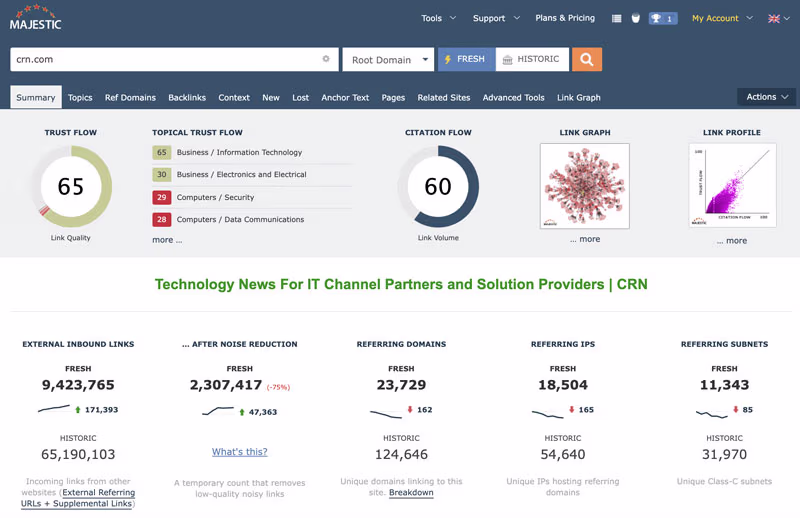Viewport: 800px width, 518px height.
Task: Clear the crn.com search field
Action: [326, 60]
